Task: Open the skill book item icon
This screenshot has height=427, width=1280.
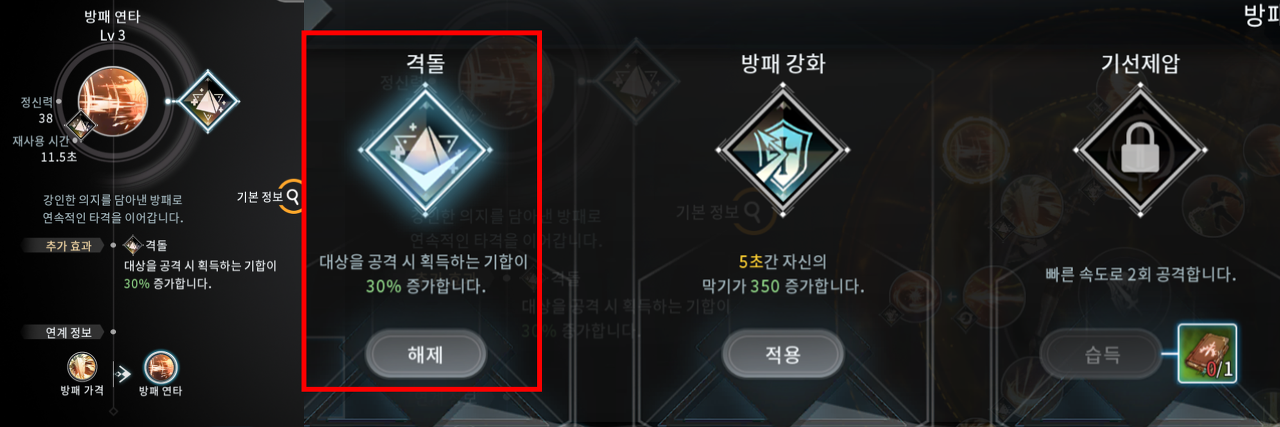Action: point(1207,355)
